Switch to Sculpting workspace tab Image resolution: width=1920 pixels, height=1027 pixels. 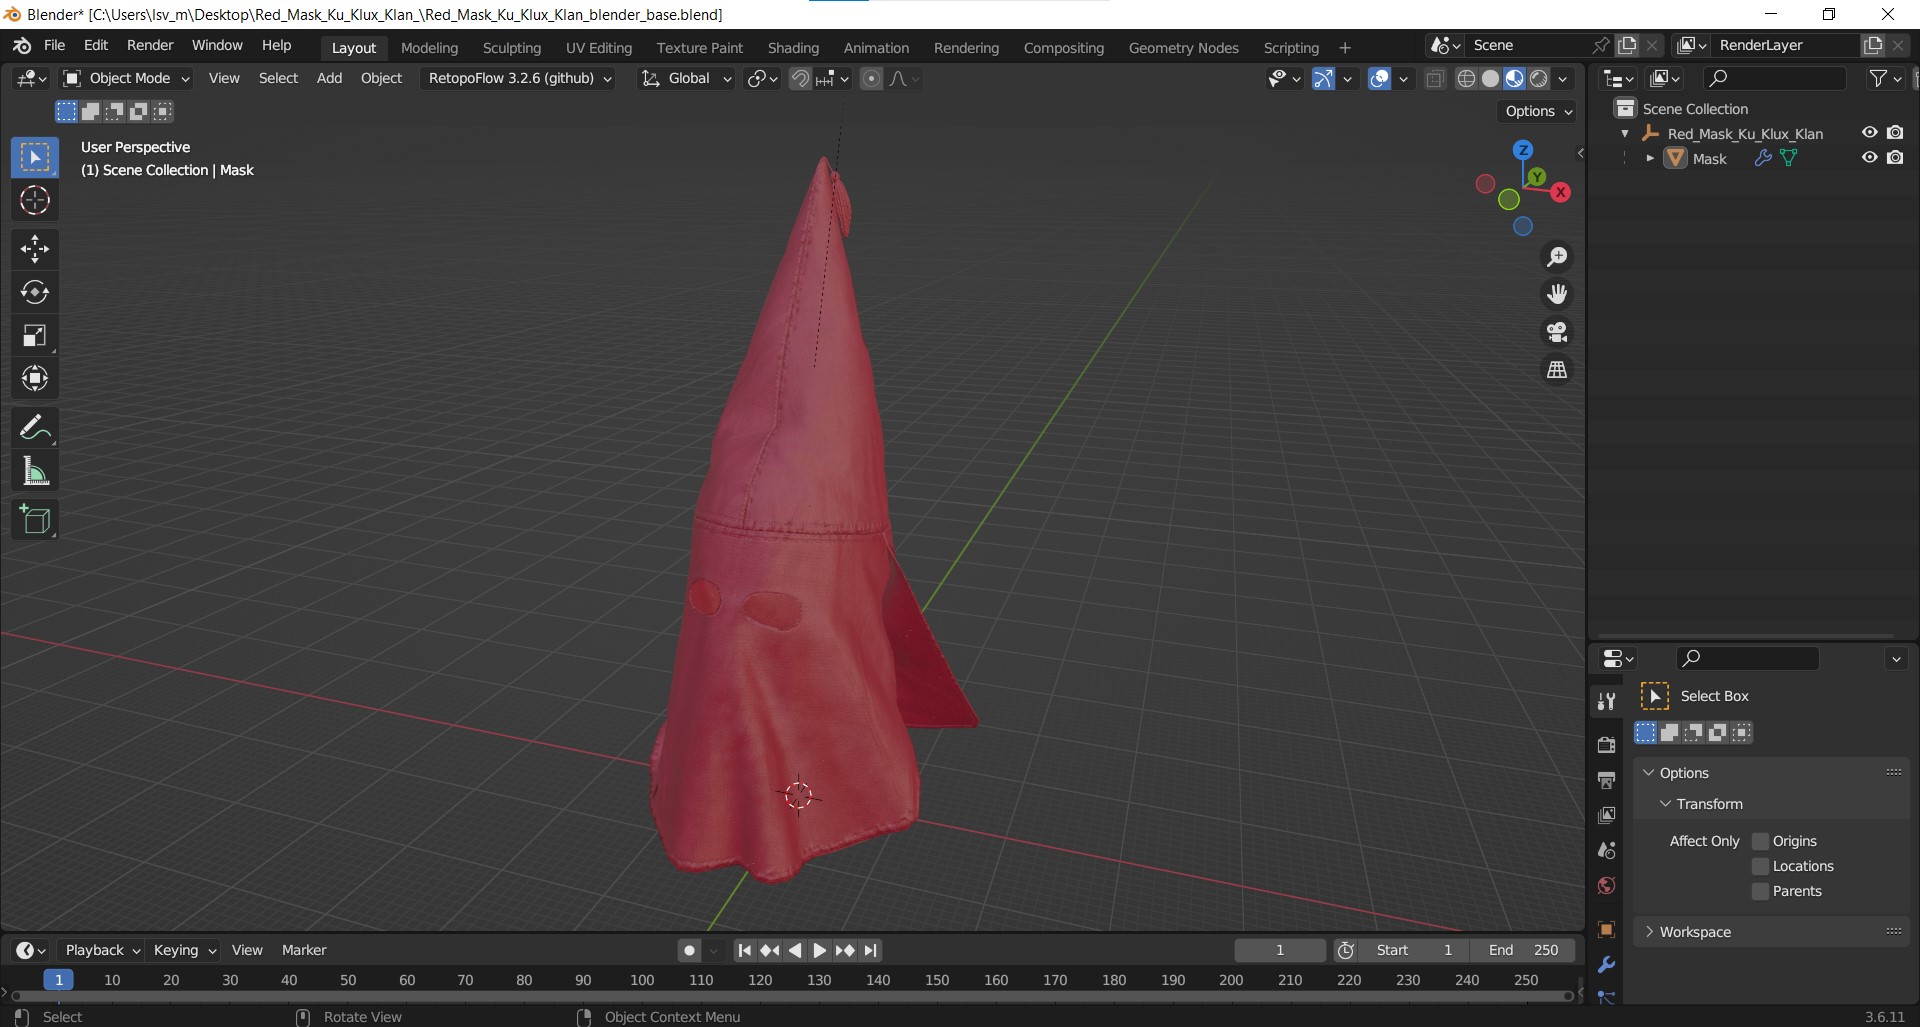pos(511,48)
